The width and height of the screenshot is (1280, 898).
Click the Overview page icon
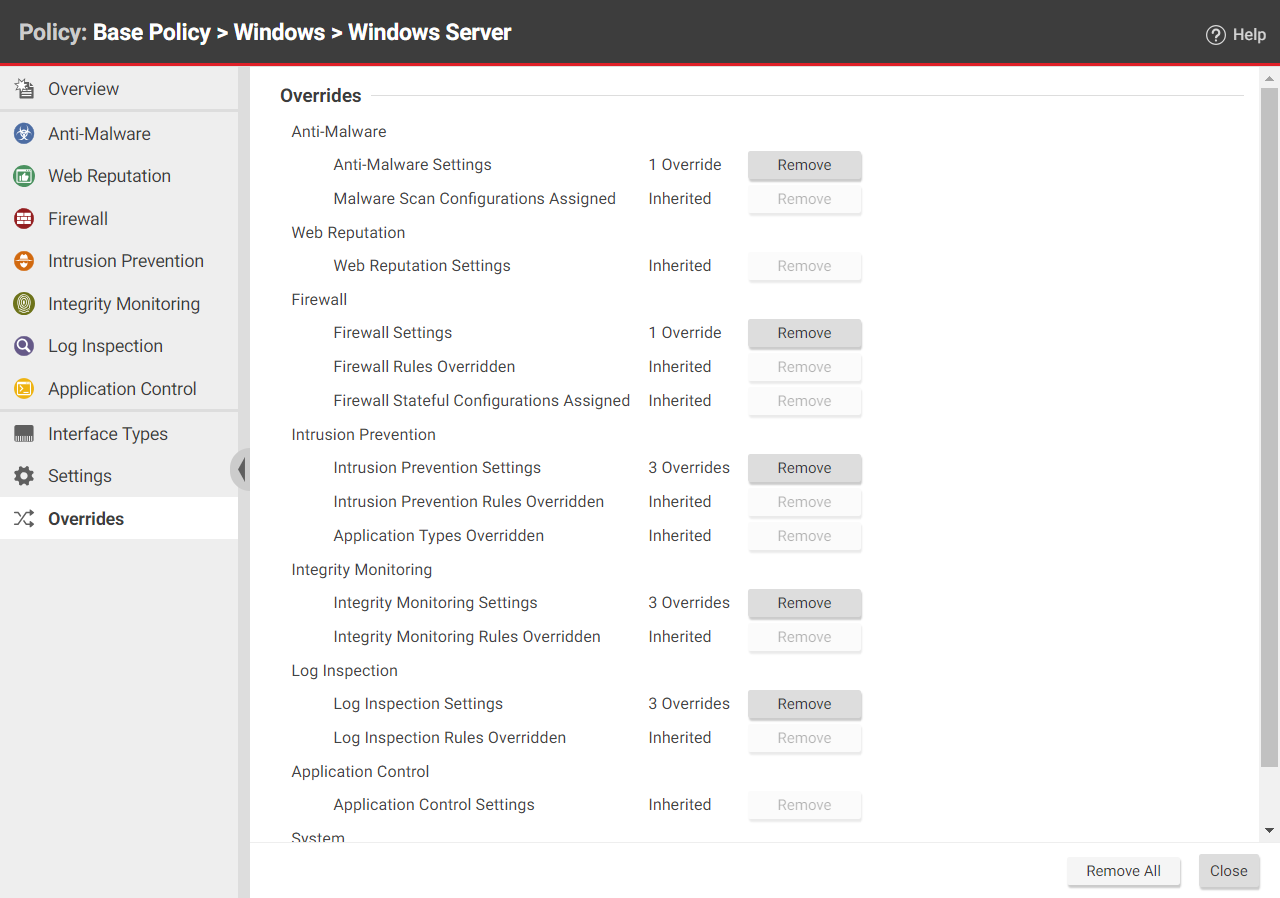23,88
